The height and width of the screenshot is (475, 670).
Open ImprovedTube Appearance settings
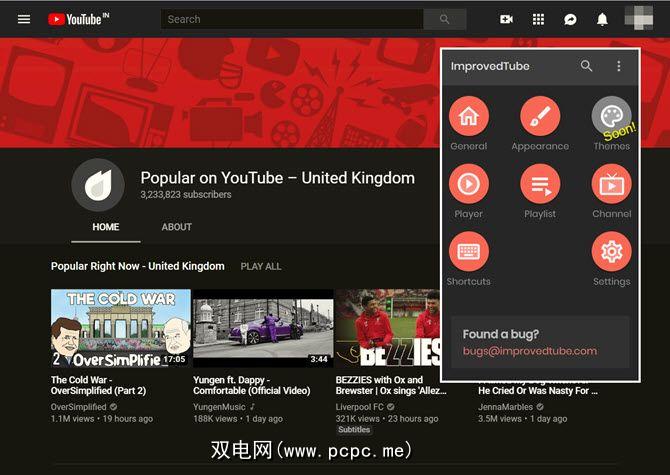[540, 116]
